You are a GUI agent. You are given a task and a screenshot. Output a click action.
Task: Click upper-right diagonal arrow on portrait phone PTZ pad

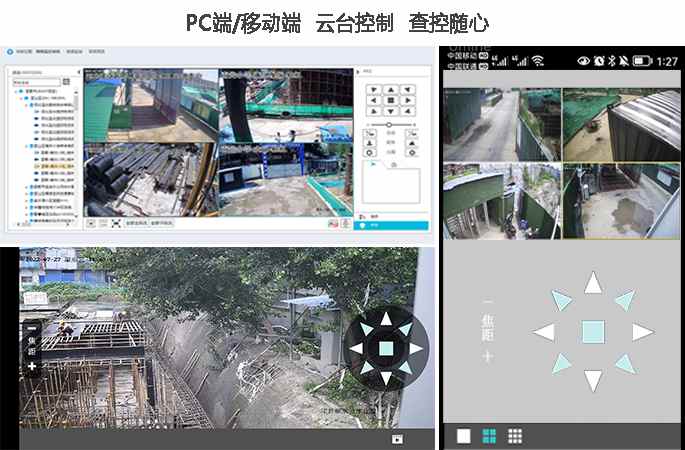tap(625, 300)
